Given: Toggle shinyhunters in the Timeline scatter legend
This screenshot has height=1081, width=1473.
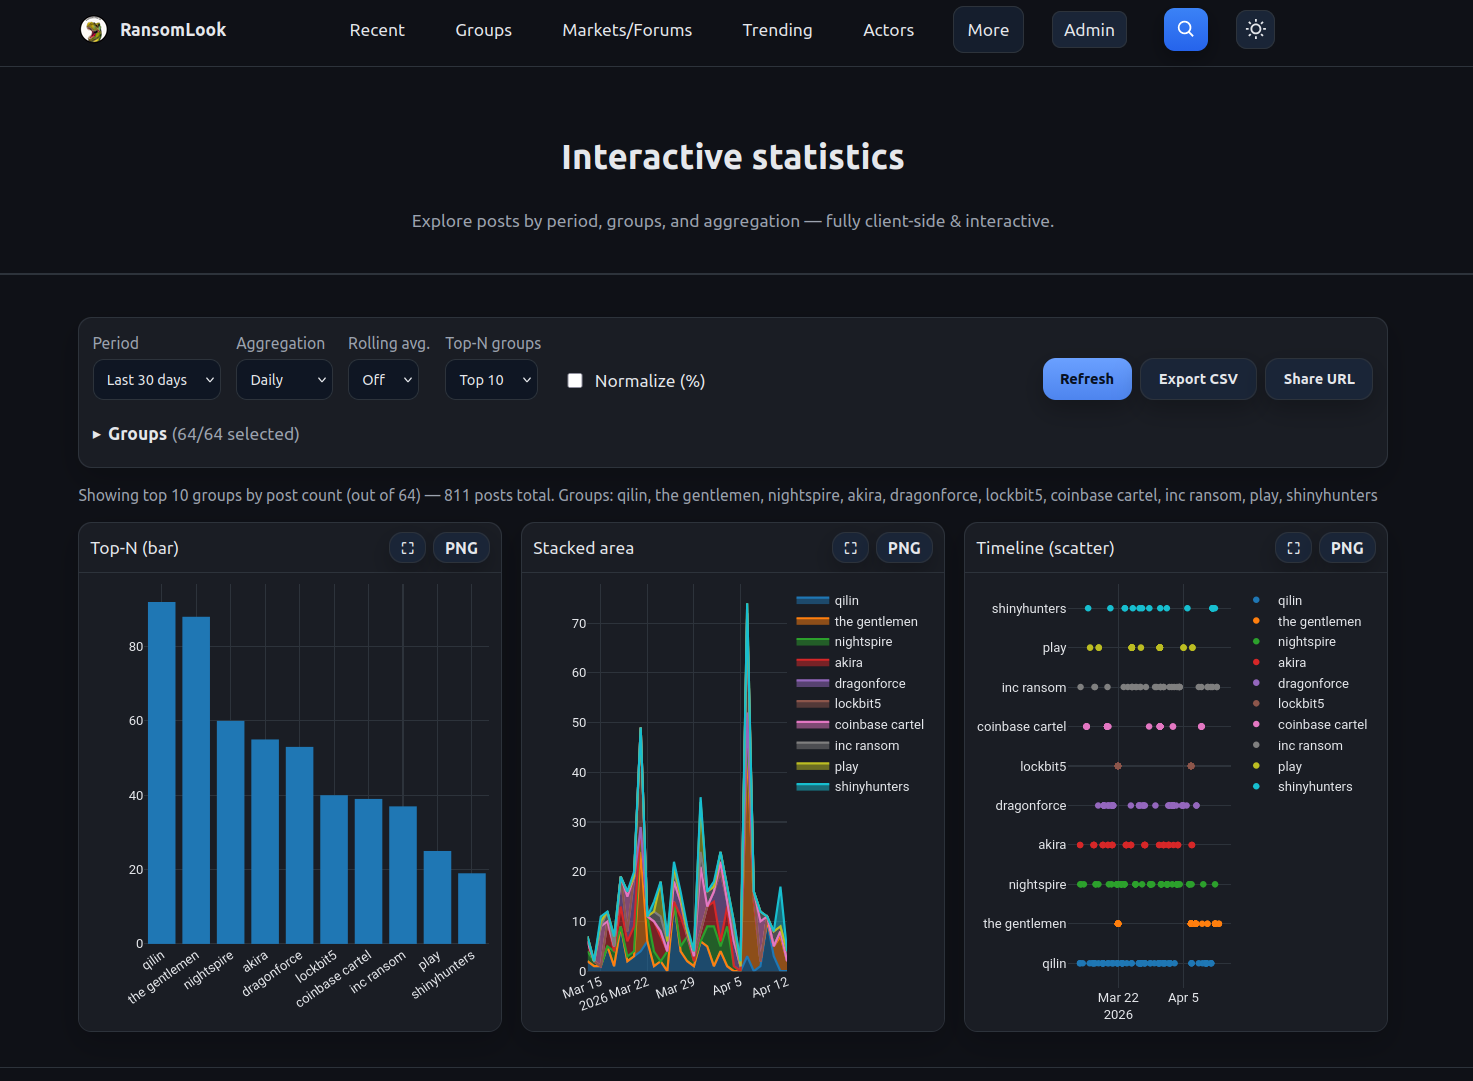Looking at the screenshot, I should pyautogui.click(x=1314, y=787).
